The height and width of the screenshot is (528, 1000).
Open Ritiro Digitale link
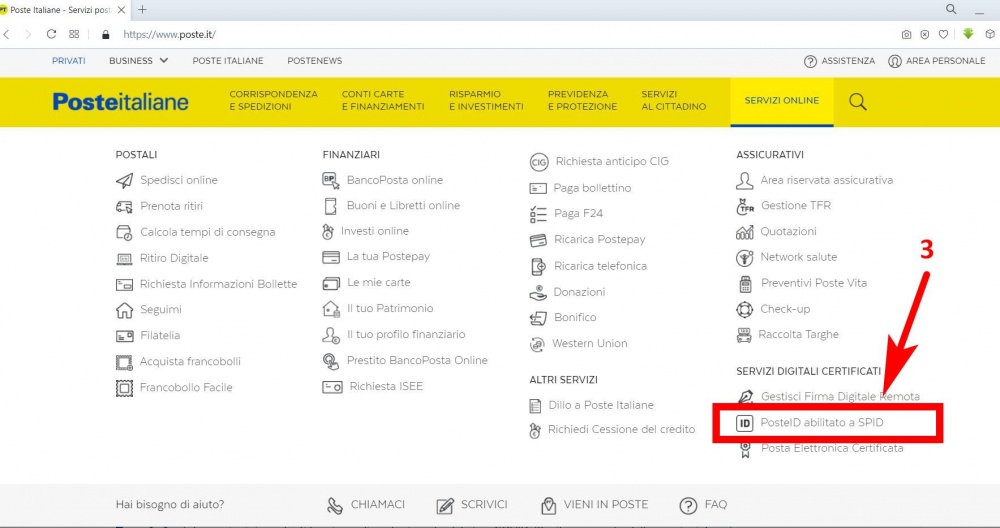174,258
